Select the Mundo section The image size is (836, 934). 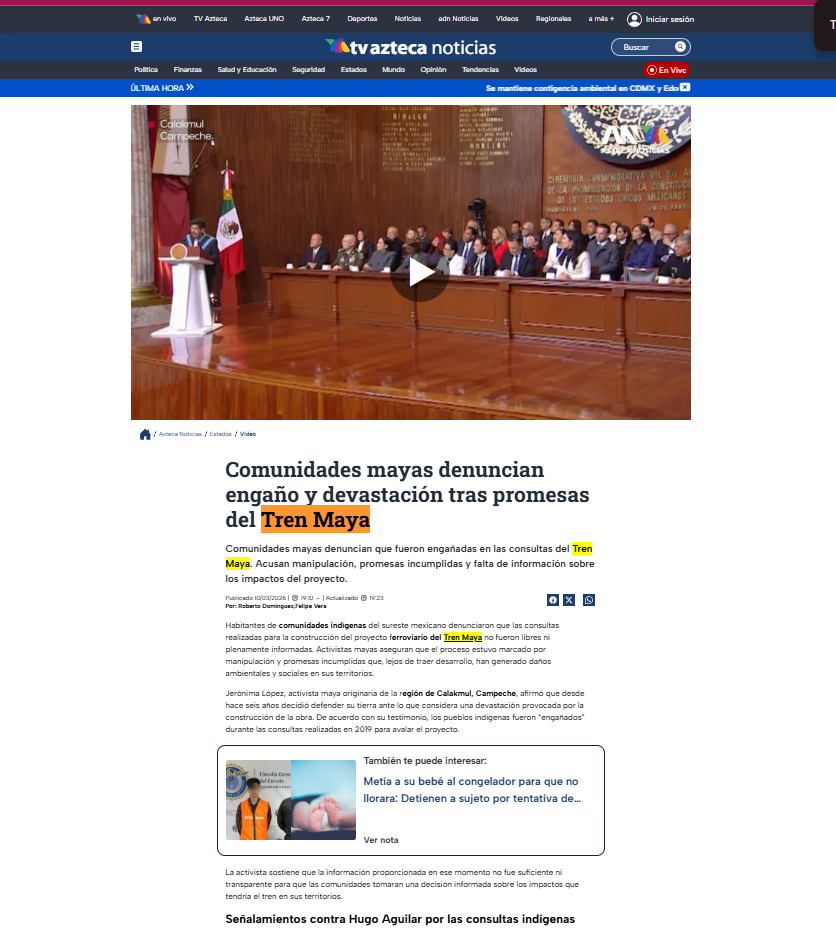(393, 70)
